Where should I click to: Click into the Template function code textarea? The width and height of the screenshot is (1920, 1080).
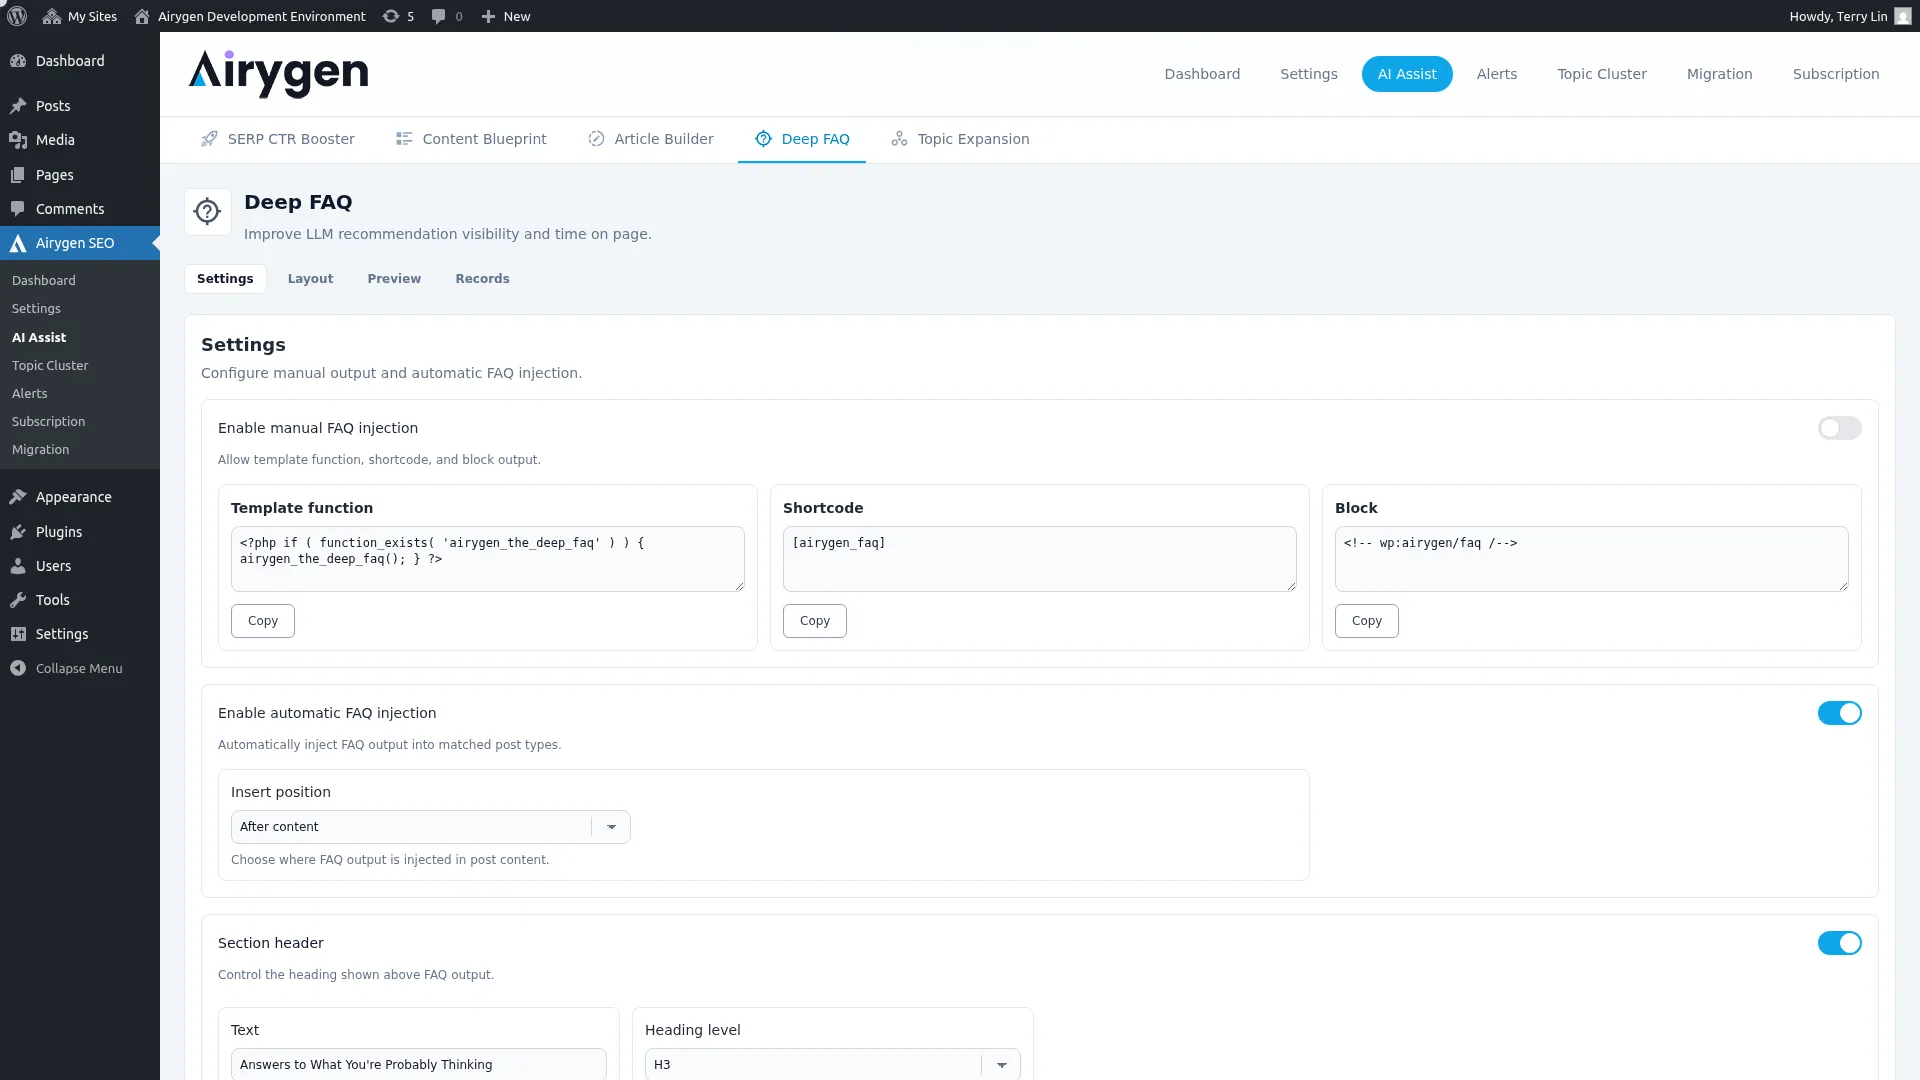click(x=488, y=559)
